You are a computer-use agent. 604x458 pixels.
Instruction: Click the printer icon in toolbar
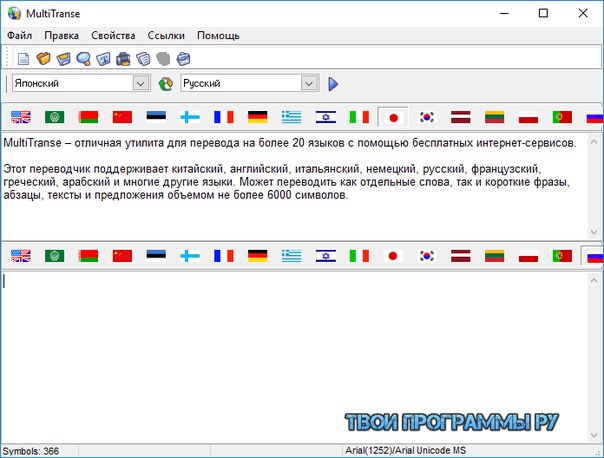tap(123, 59)
